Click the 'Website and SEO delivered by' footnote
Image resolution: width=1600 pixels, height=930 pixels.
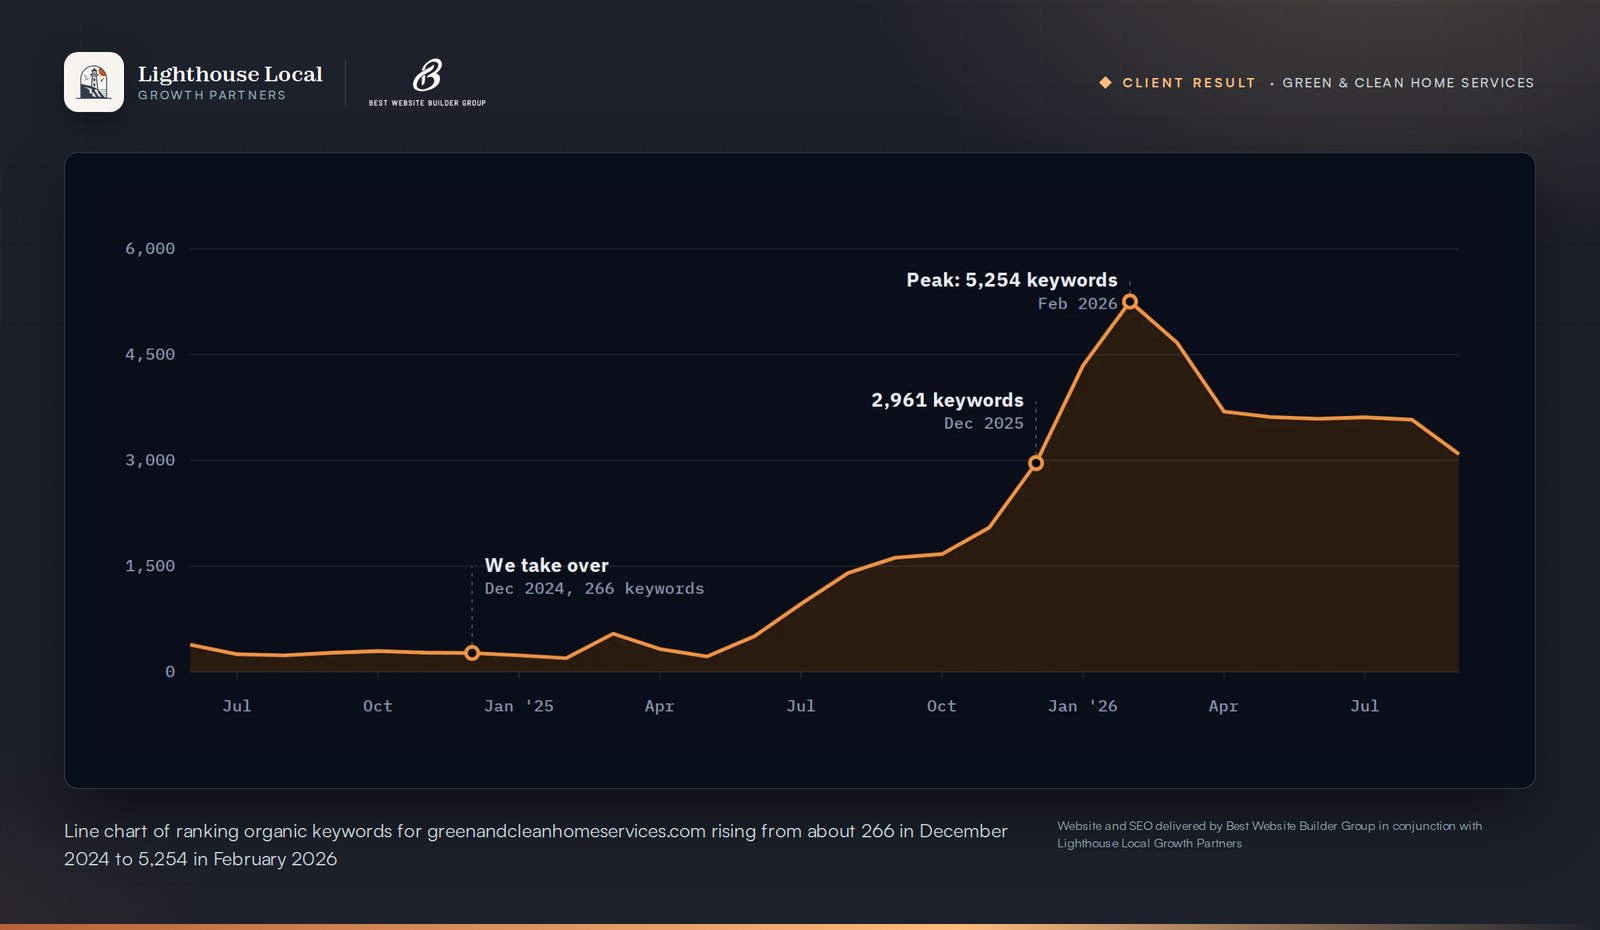coord(1270,834)
